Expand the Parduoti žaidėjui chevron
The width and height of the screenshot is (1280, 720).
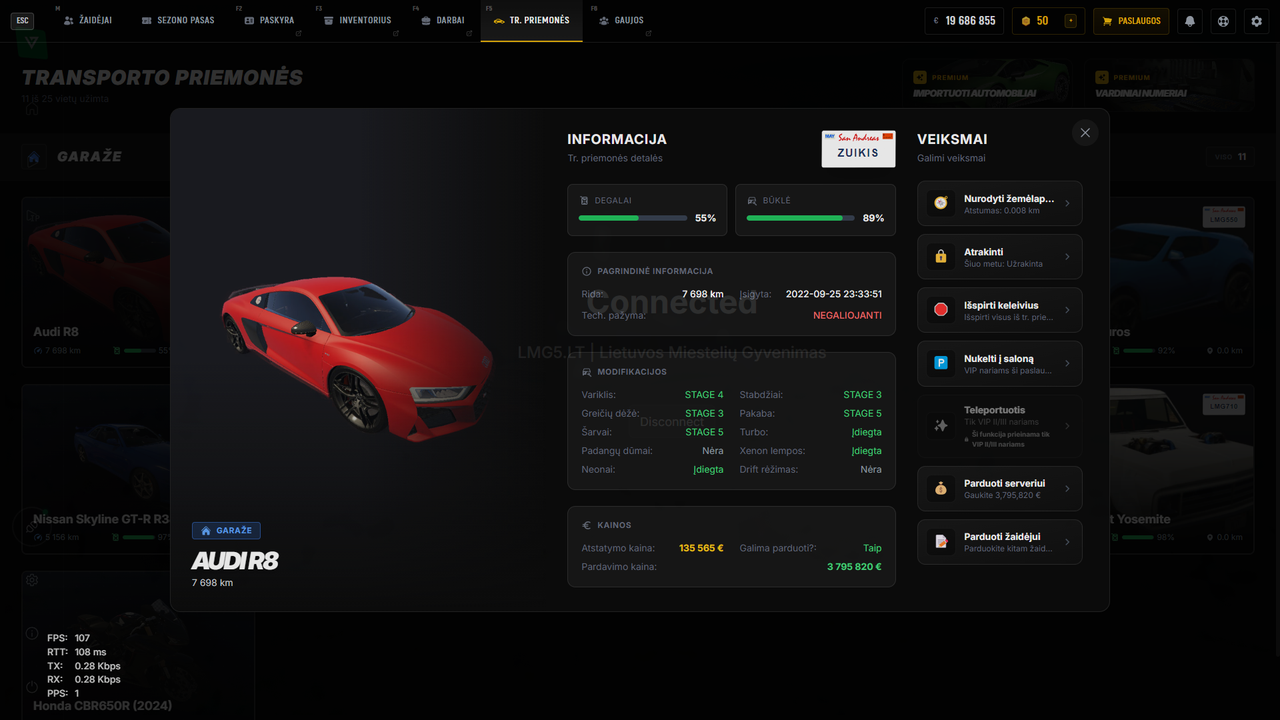point(1067,542)
